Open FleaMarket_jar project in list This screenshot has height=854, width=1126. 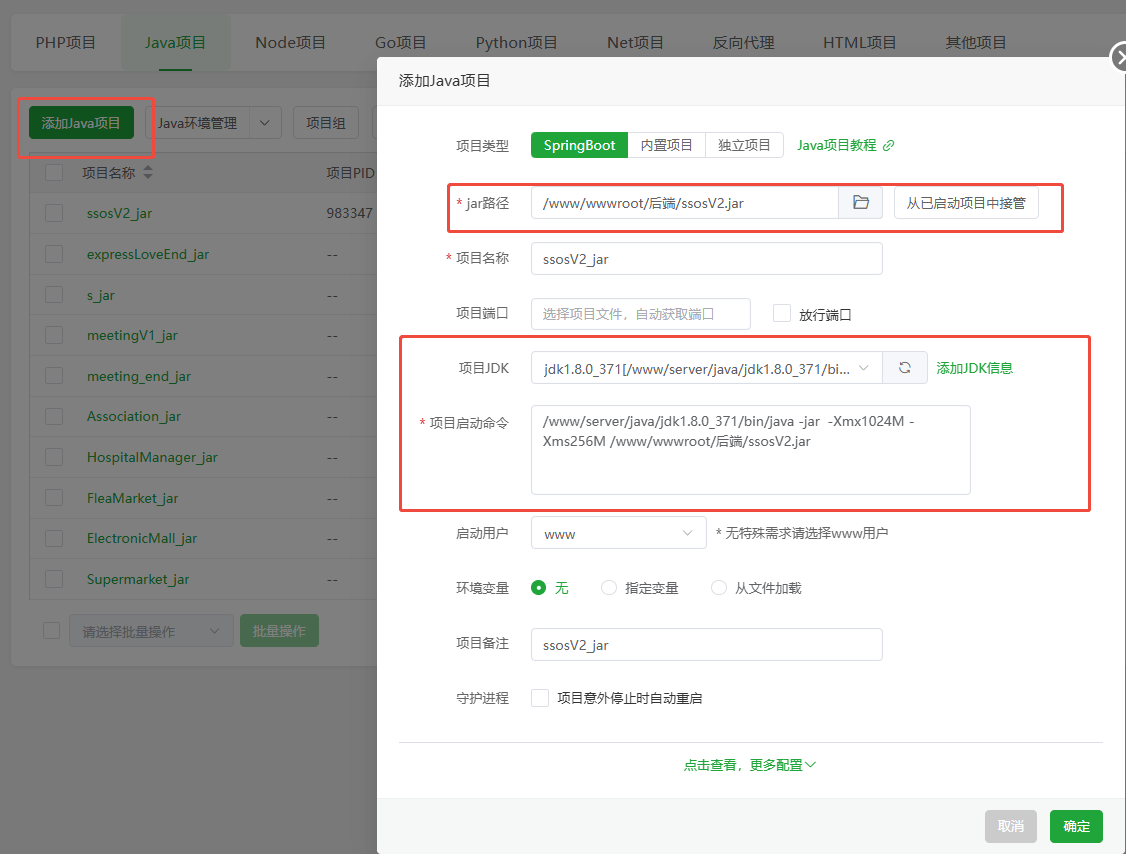(x=132, y=498)
